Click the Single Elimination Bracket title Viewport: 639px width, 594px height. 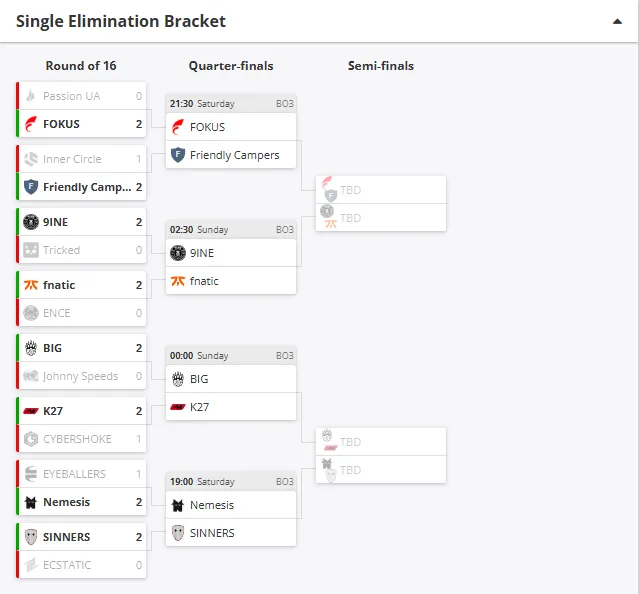coord(121,21)
